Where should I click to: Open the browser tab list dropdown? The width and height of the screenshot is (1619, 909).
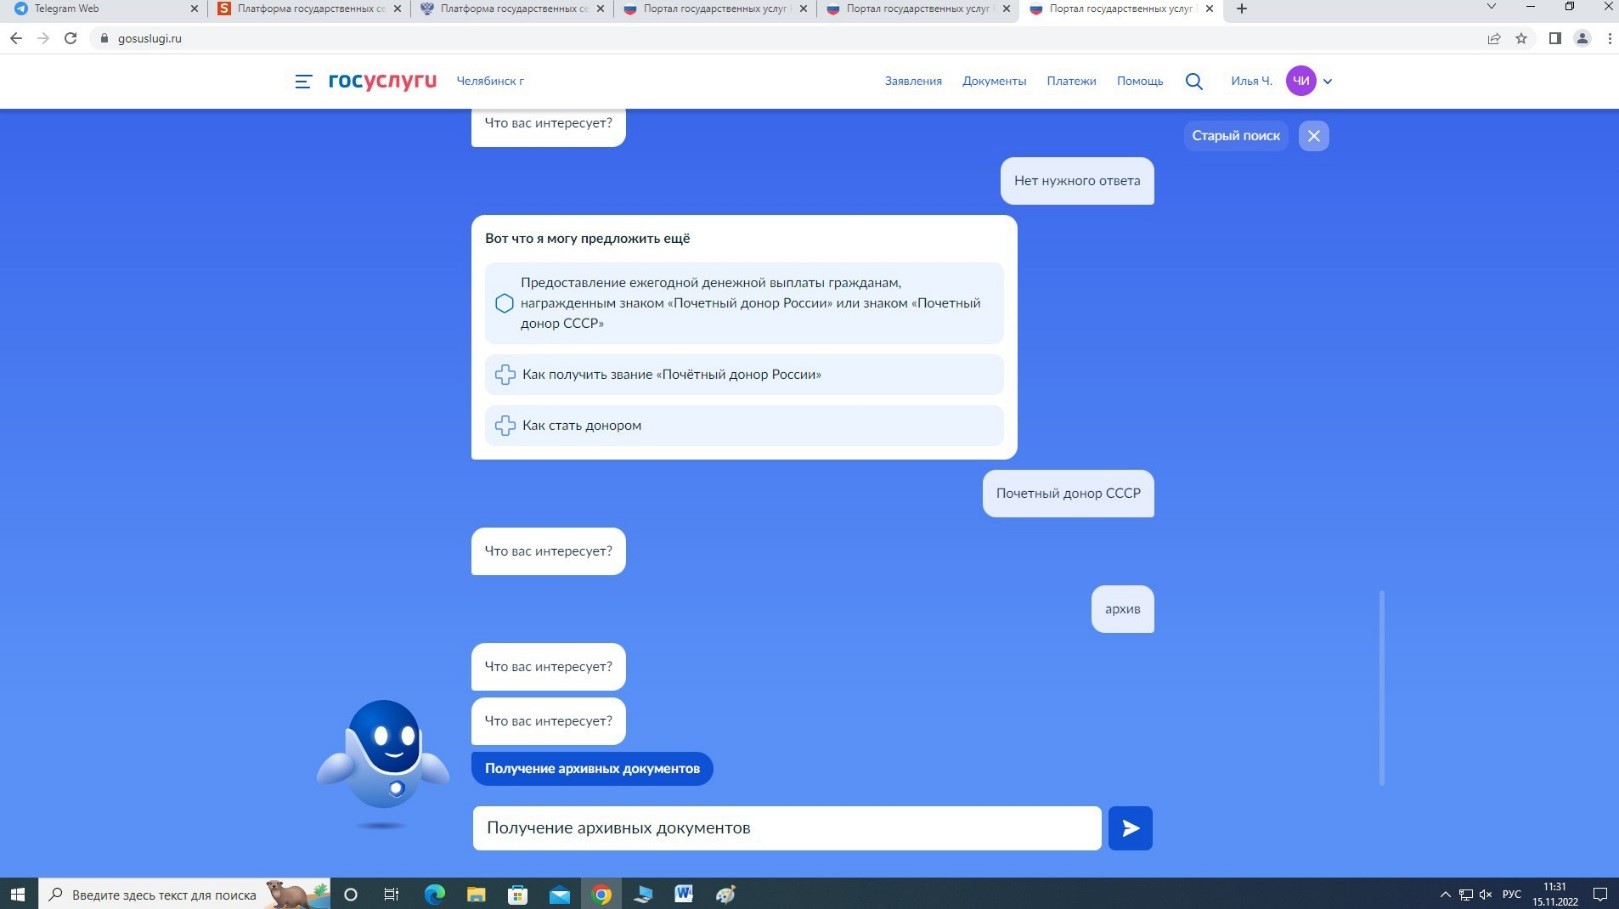pyautogui.click(x=1491, y=8)
